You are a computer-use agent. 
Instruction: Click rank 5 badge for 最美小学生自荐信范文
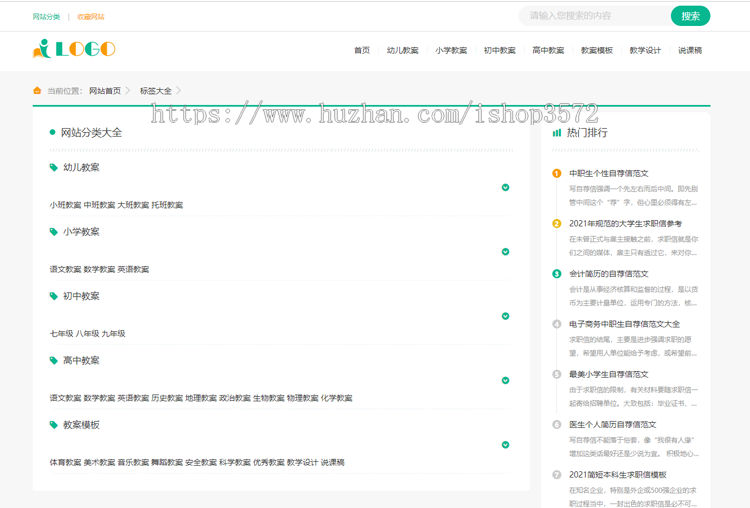(x=556, y=374)
